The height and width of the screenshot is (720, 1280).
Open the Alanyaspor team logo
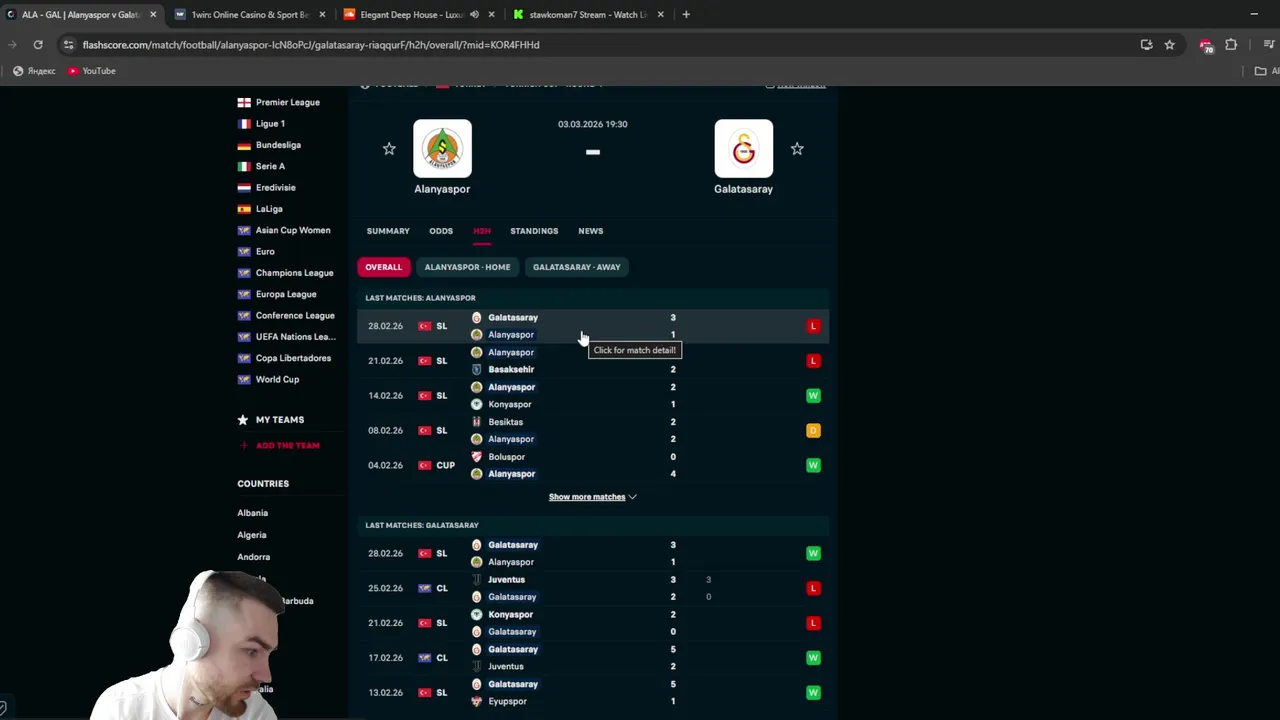(442, 149)
